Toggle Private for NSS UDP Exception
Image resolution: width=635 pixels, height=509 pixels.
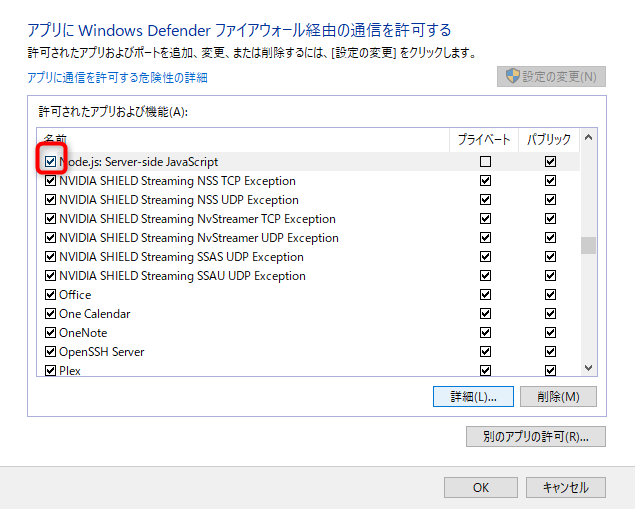coord(485,200)
